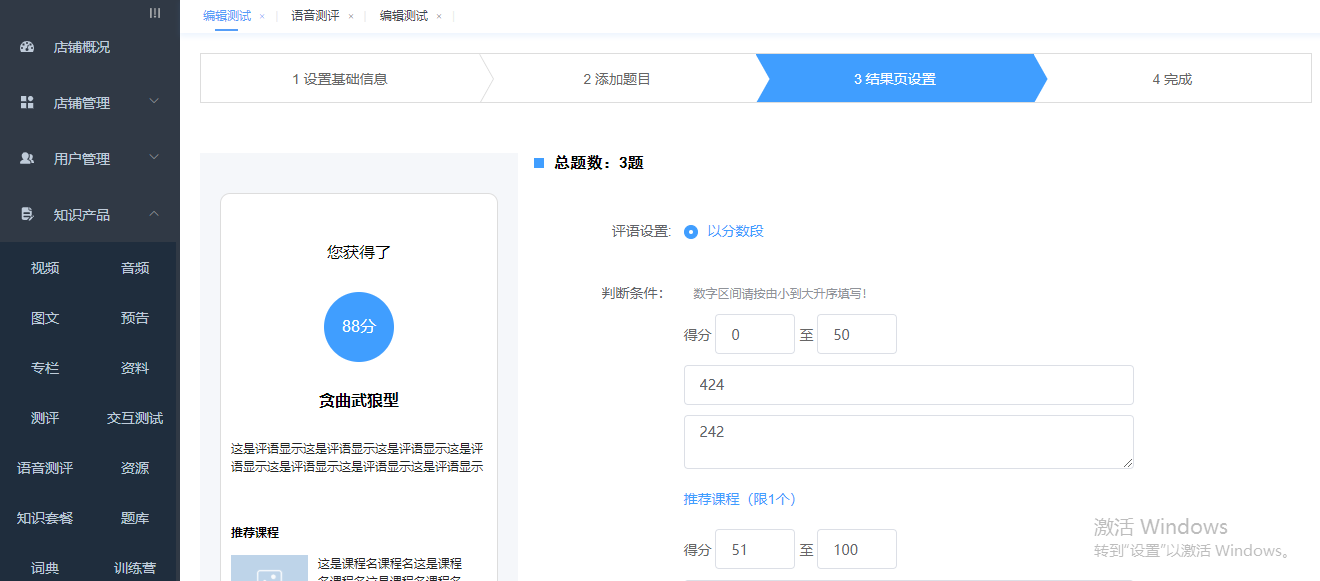
Task: Close the first 编辑测试 tab
Action: (262, 17)
